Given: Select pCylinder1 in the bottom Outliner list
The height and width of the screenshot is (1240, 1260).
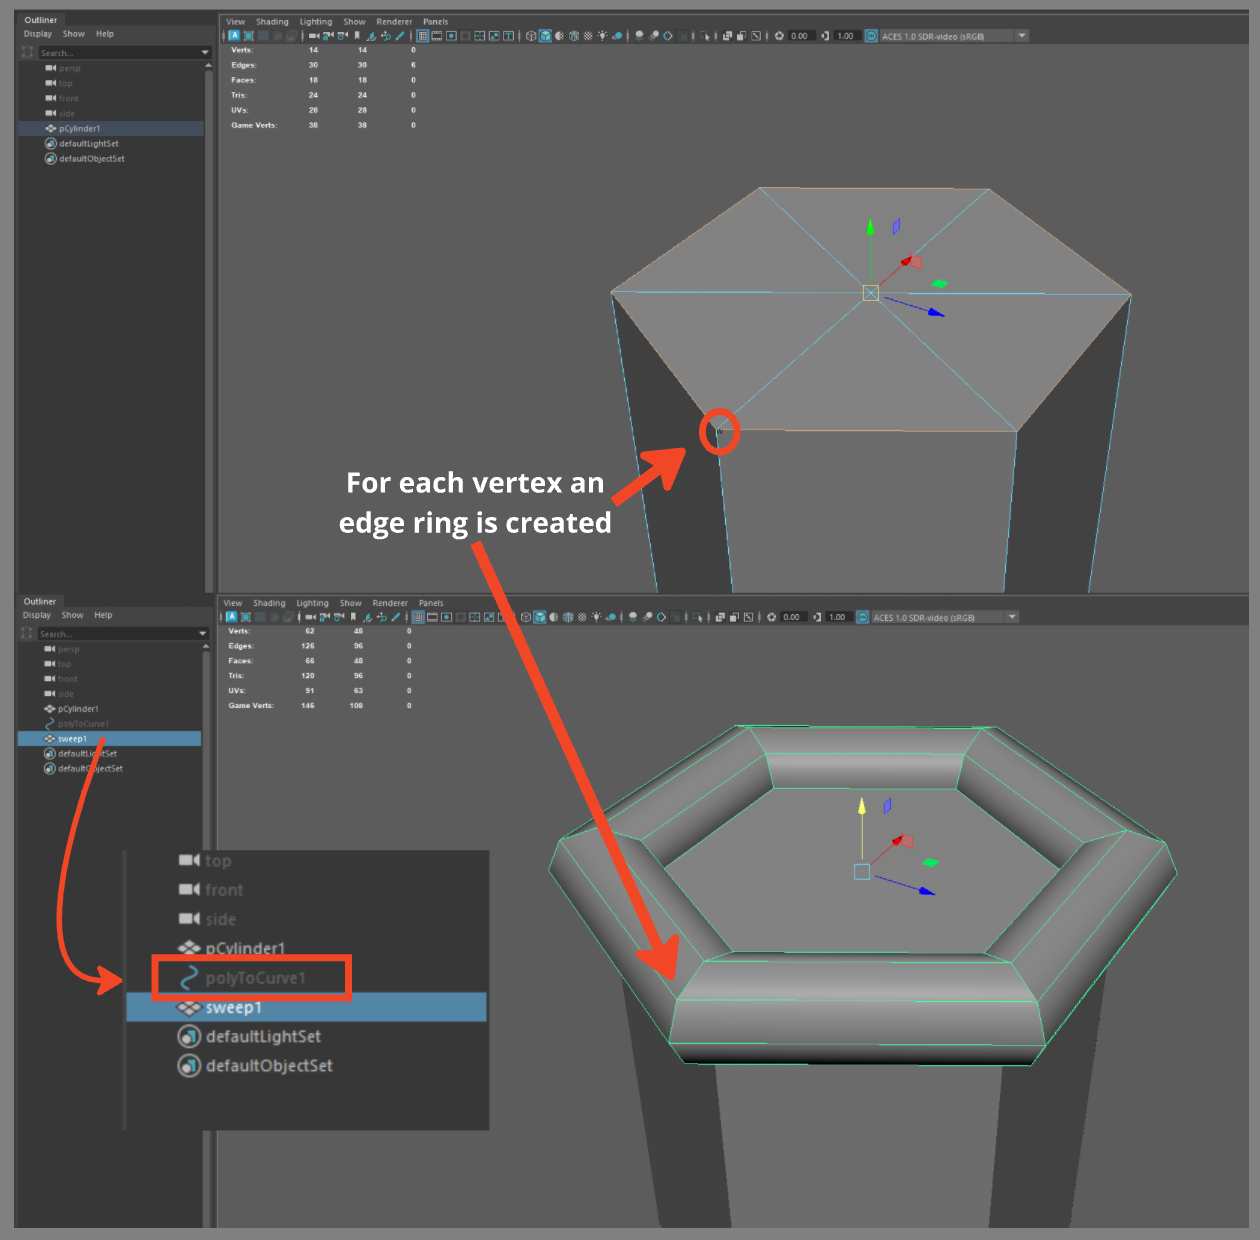Looking at the screenshot, I should [78, 709].
